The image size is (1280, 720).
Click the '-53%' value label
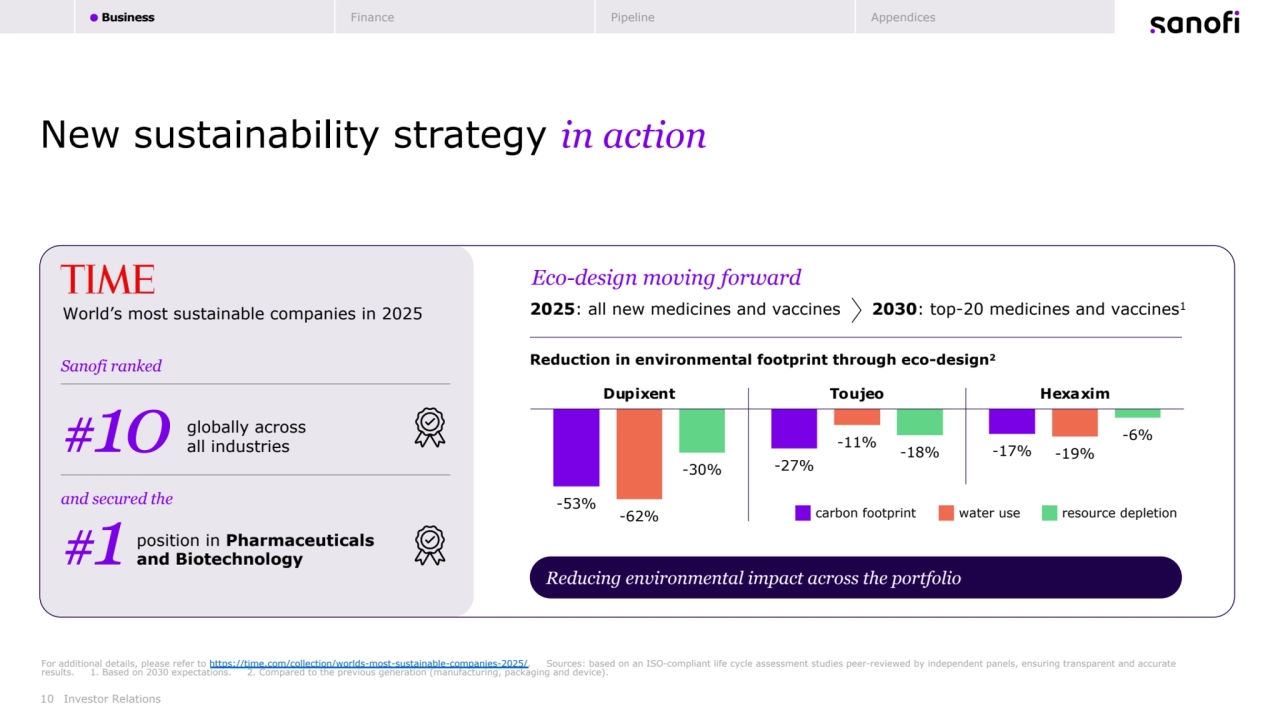point(576,503)
